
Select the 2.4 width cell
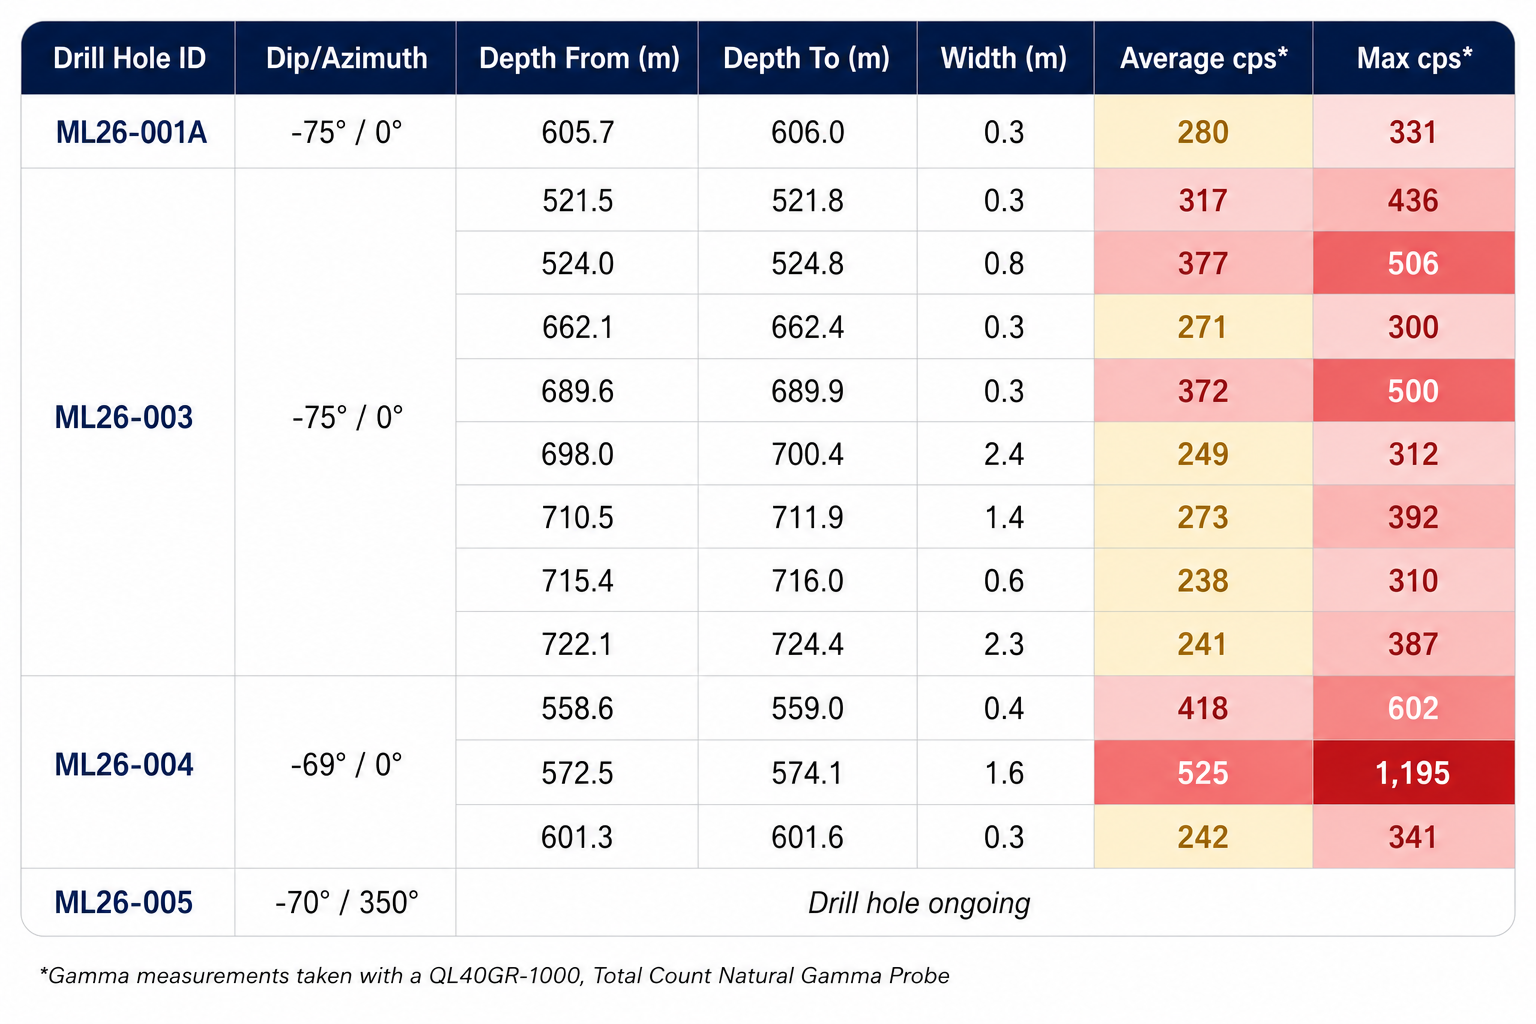pos(1004,454)
